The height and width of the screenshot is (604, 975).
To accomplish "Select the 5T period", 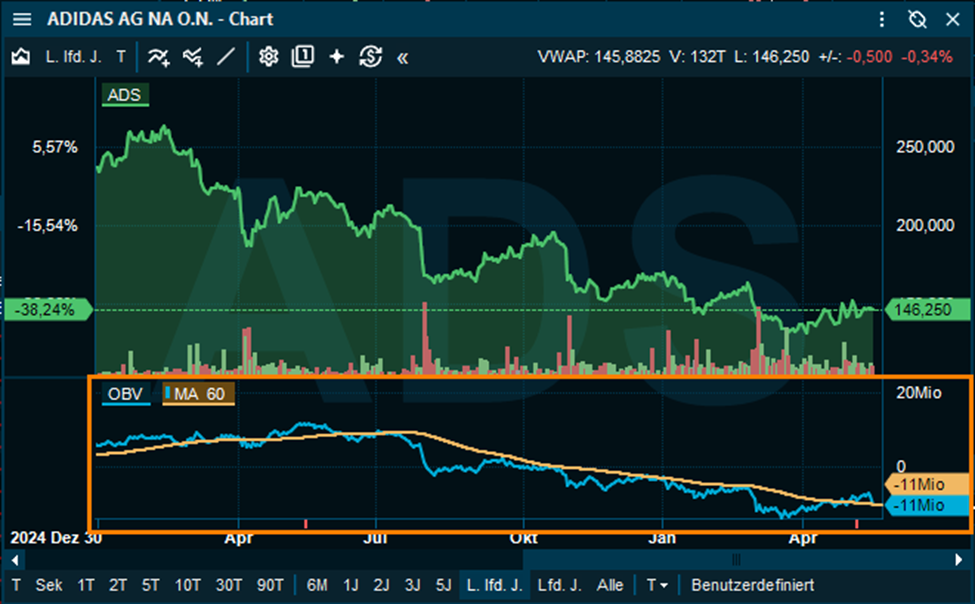I will point(150,585).
